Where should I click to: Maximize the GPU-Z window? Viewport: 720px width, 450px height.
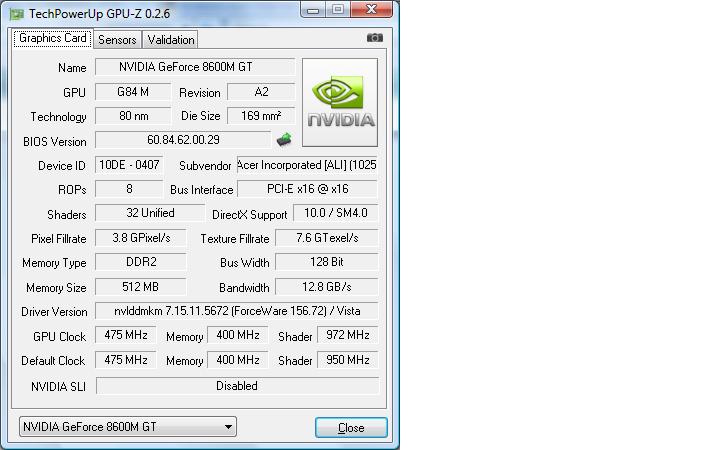coord(338,9)
